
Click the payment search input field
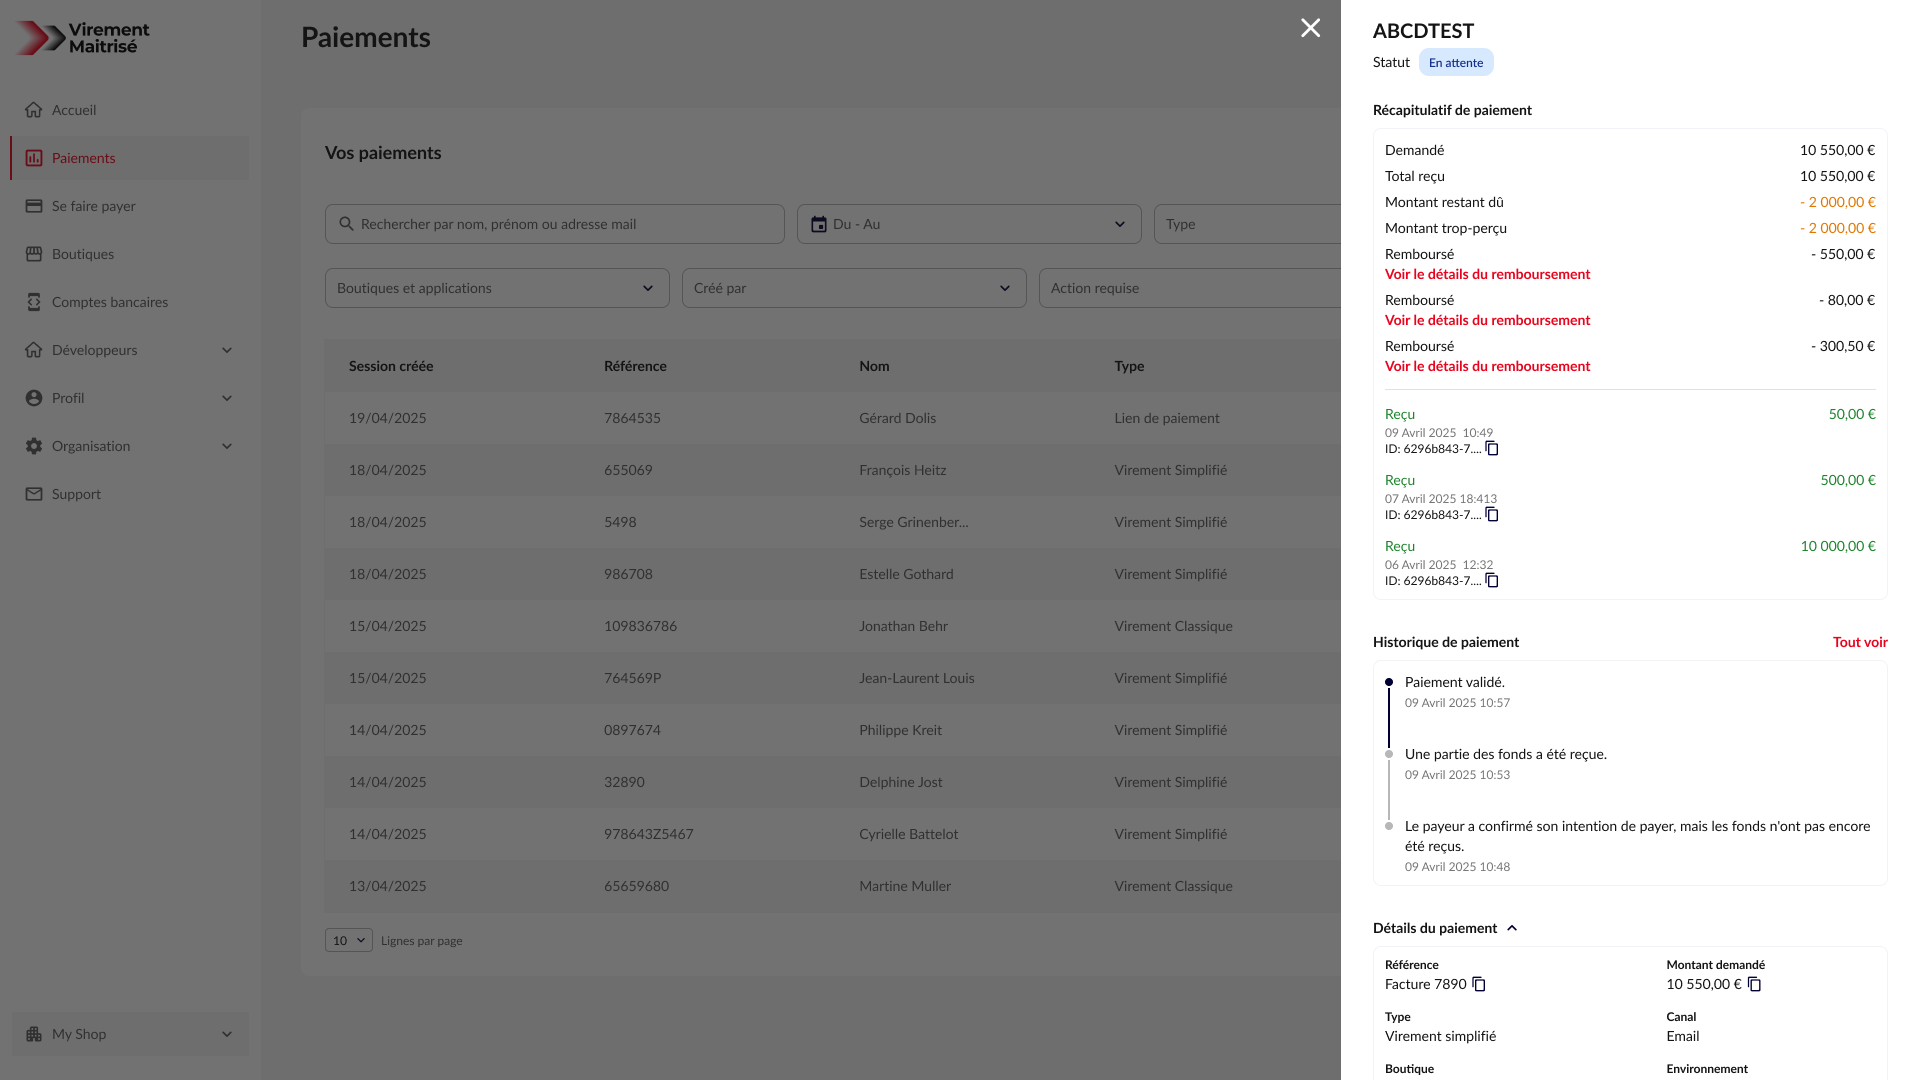(x=554, y=224)
